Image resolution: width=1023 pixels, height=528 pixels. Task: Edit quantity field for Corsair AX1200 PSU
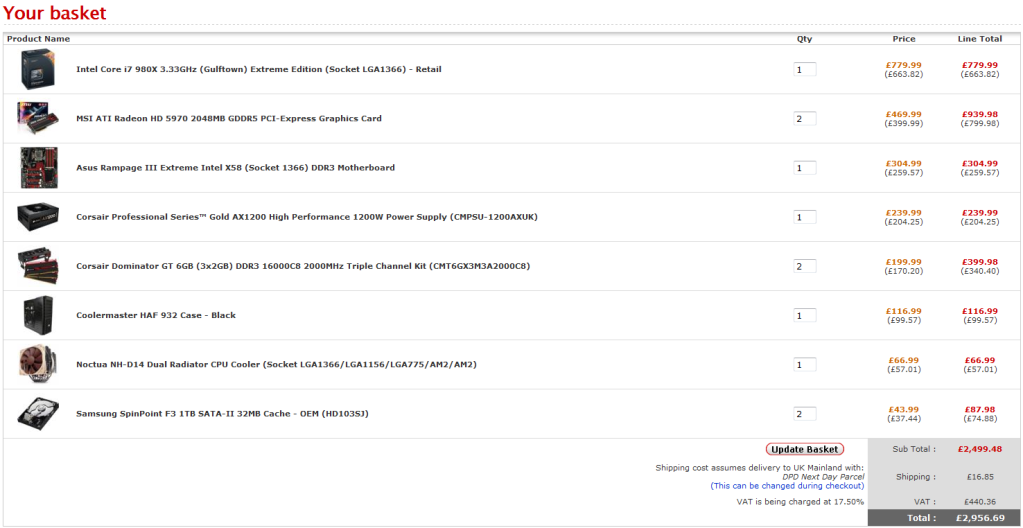[804, 217]
